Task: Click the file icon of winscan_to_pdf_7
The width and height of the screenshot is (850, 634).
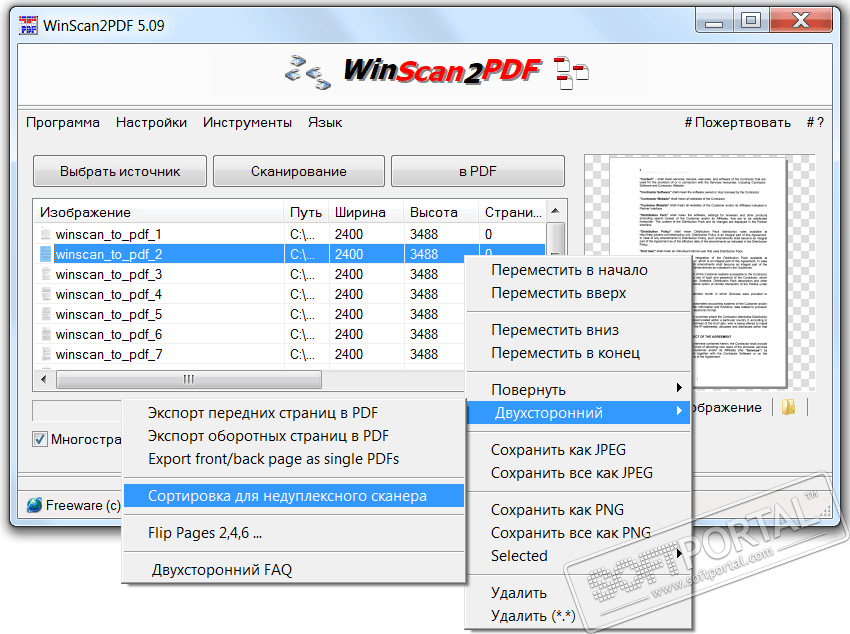Action: [x=46, y=354]
